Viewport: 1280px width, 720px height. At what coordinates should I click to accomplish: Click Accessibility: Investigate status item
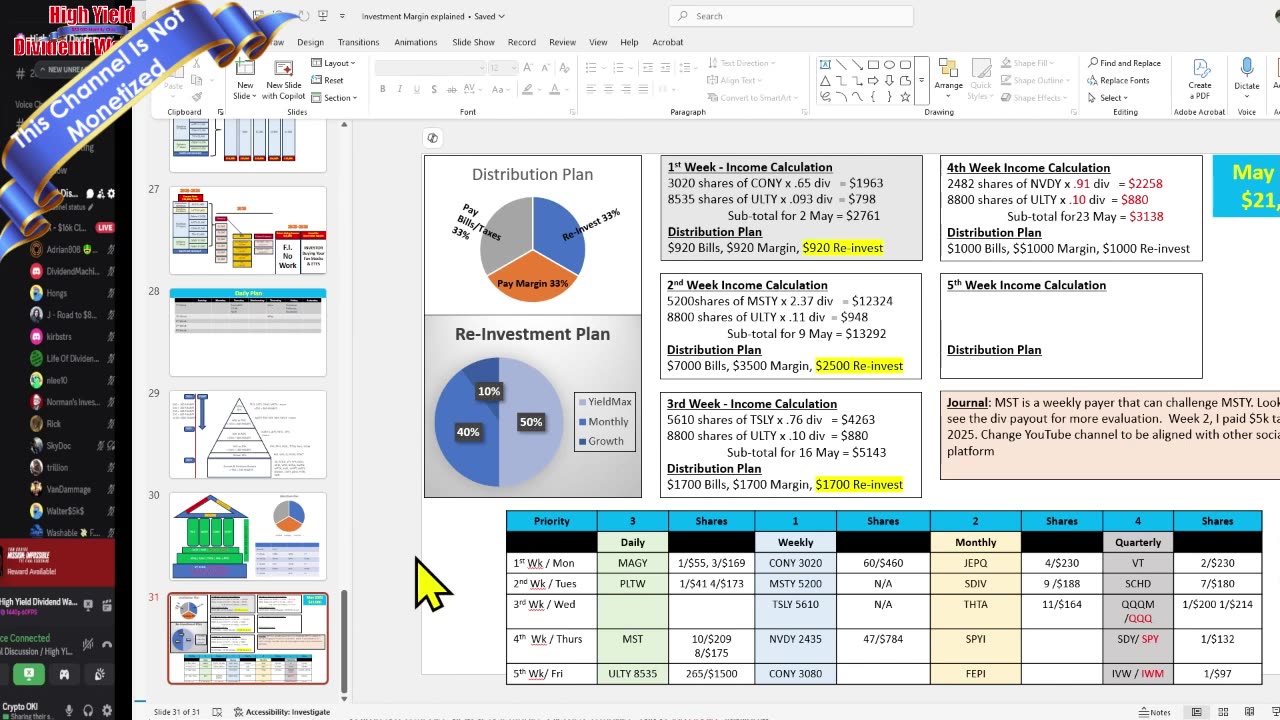281,712
